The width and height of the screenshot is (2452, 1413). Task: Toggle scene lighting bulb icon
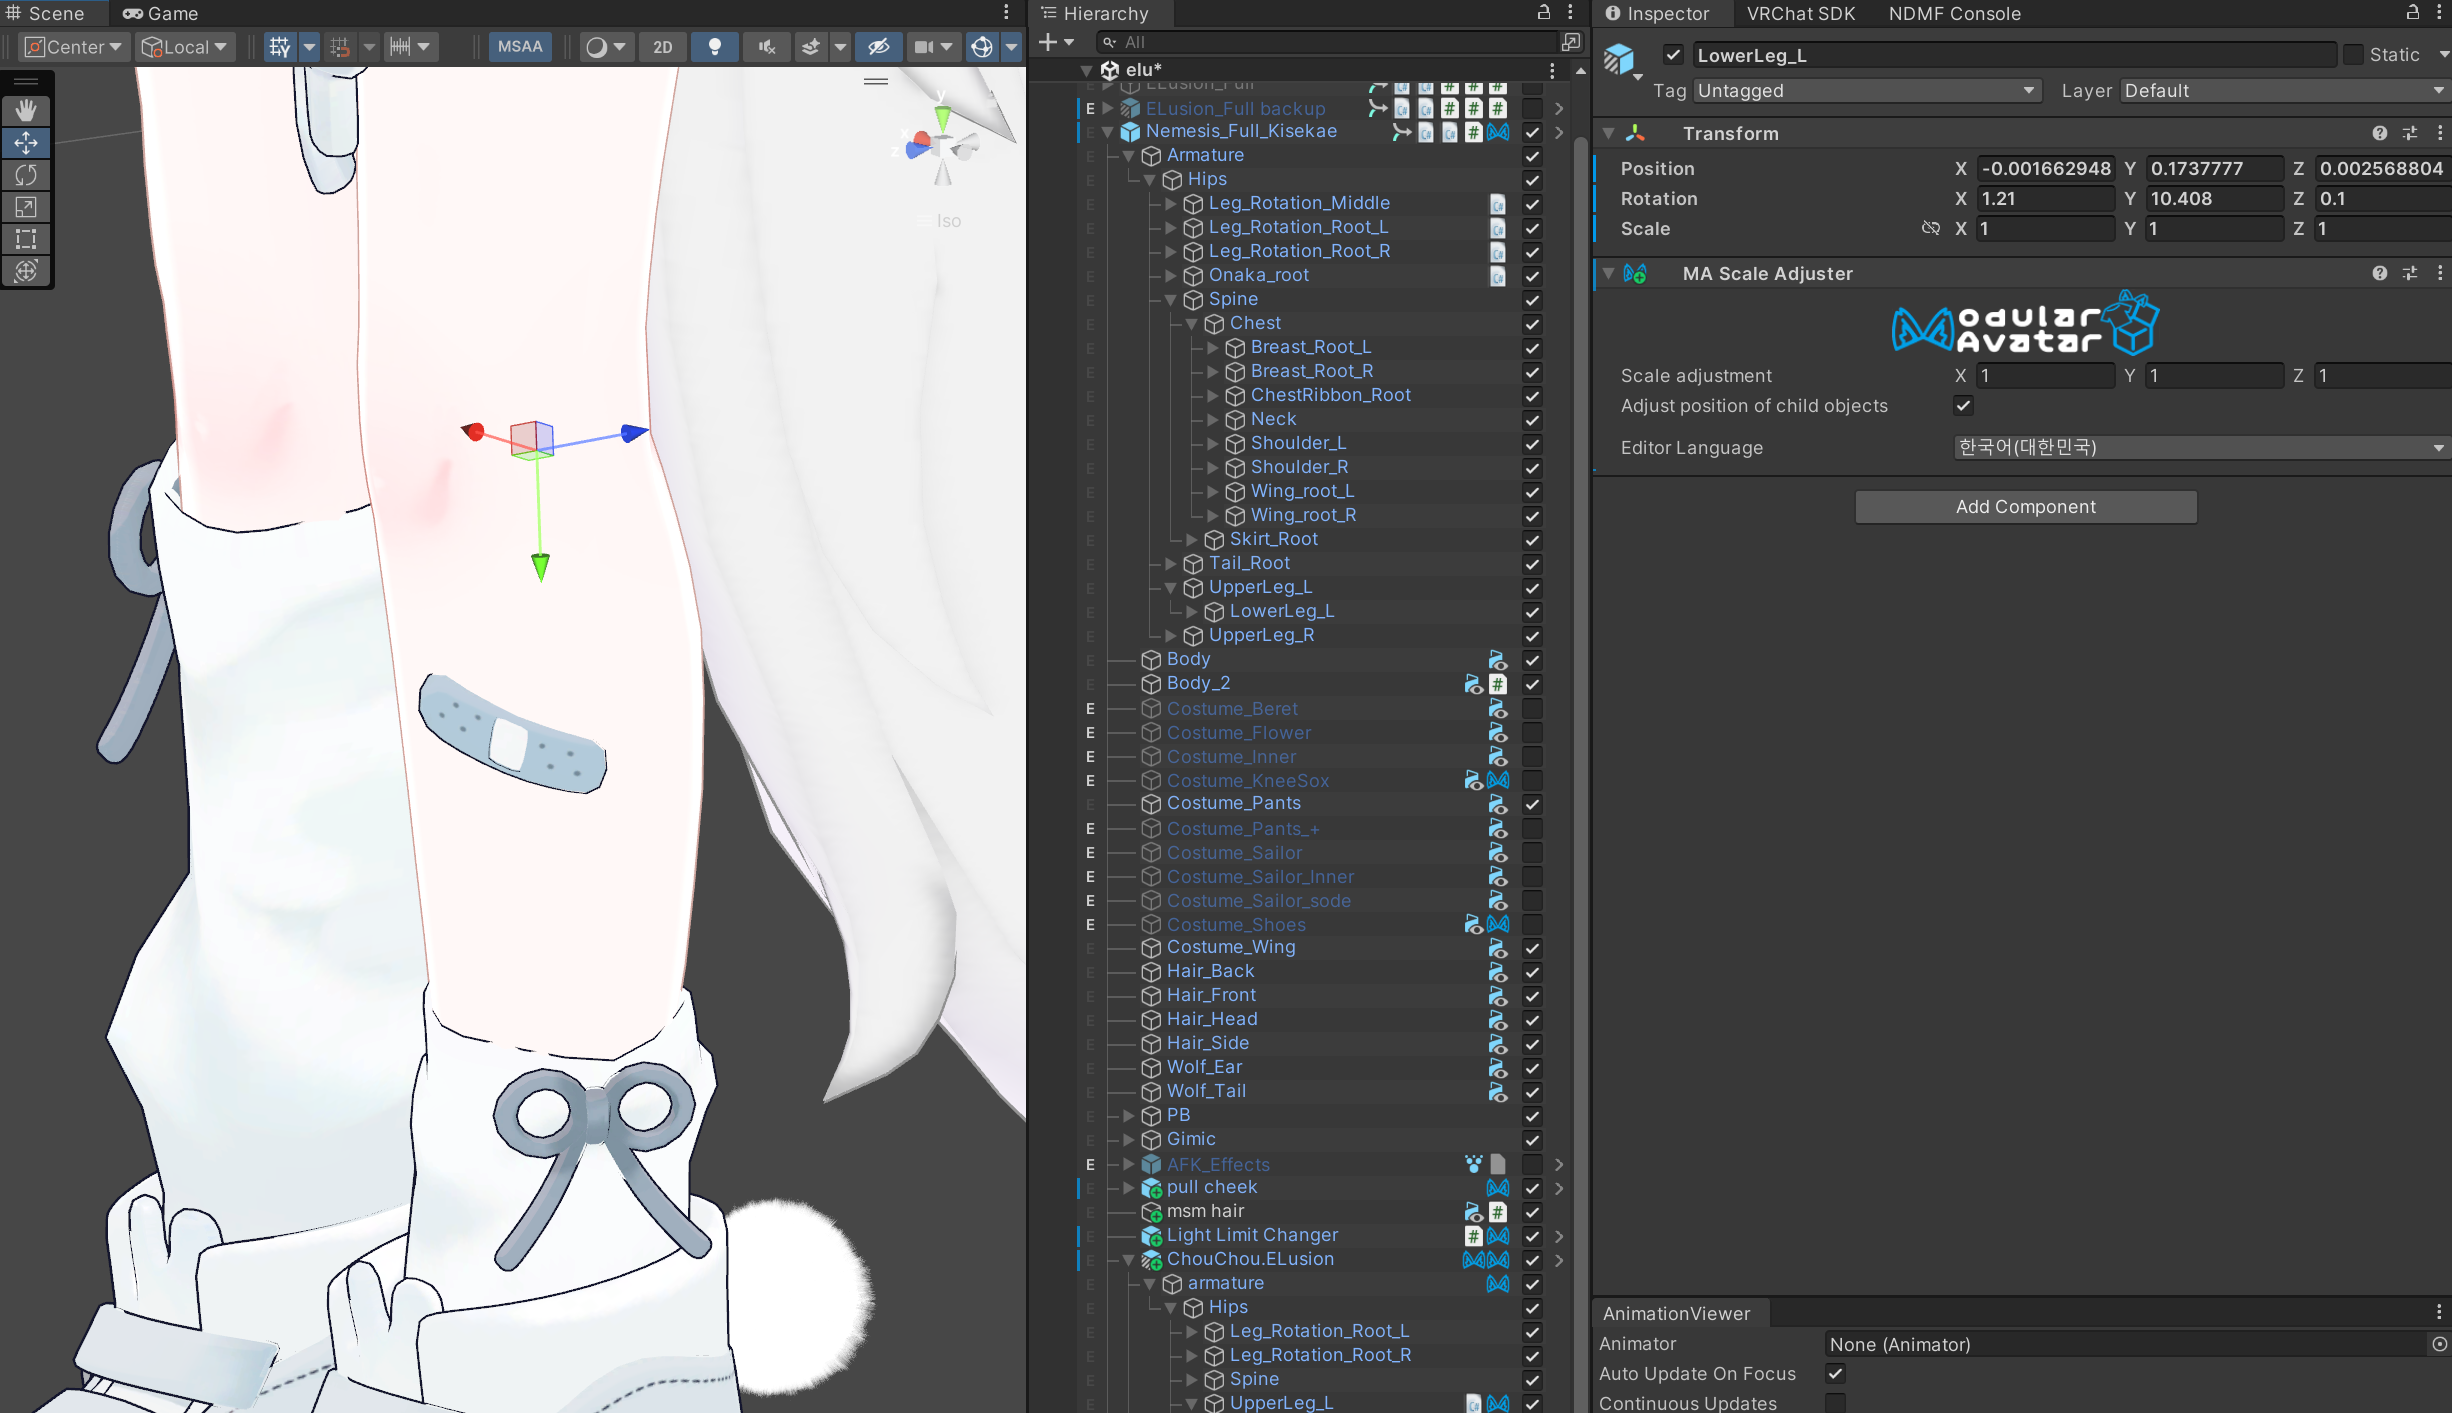715,47
